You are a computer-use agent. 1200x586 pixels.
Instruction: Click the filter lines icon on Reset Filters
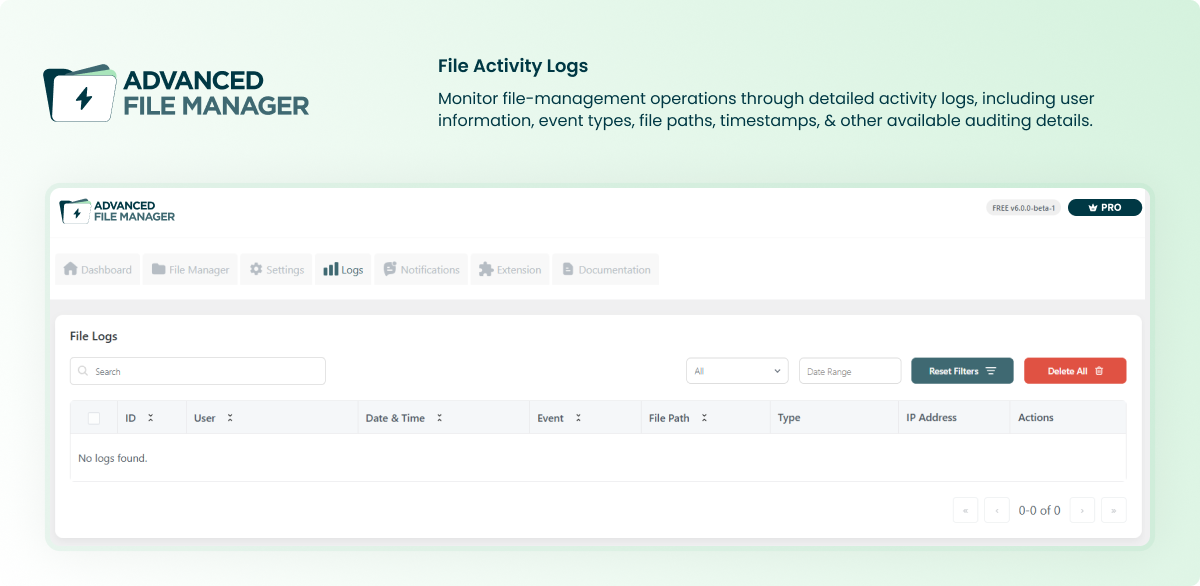pos(991,371)
